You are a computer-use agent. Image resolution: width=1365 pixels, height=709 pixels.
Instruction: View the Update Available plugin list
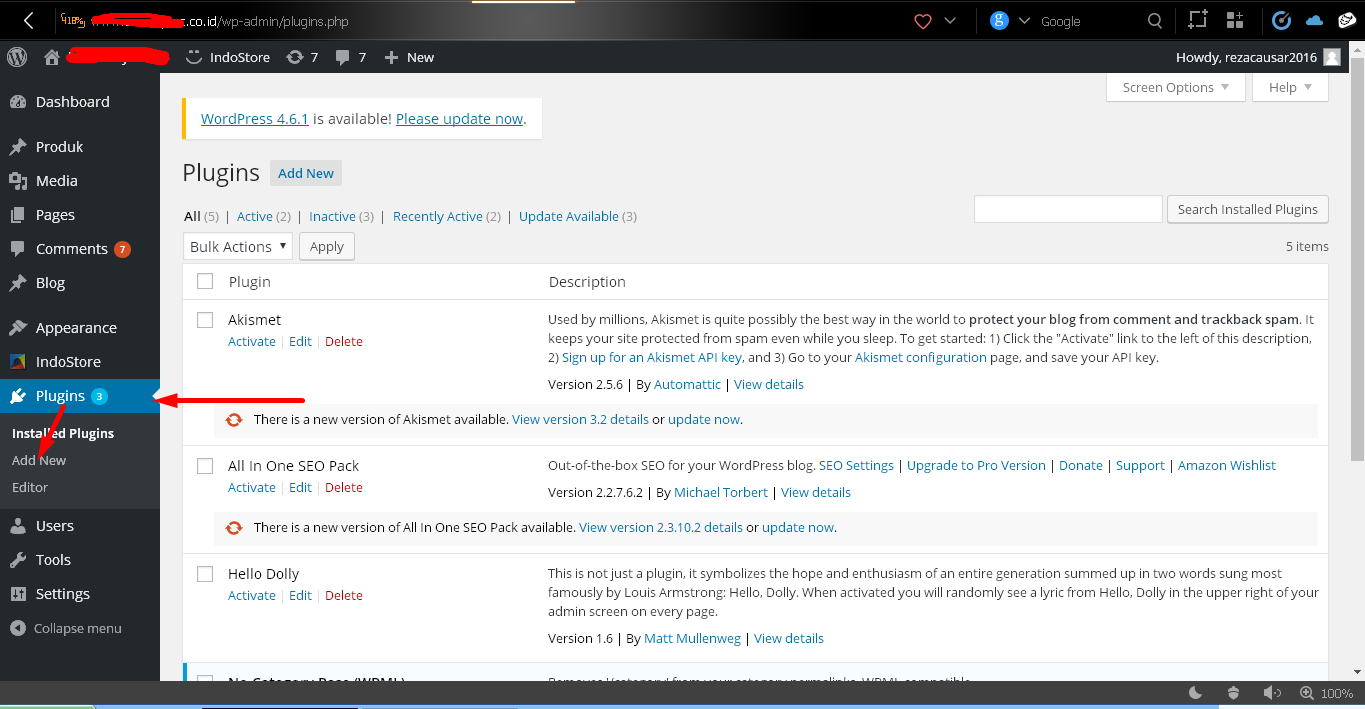pos(569,216)
